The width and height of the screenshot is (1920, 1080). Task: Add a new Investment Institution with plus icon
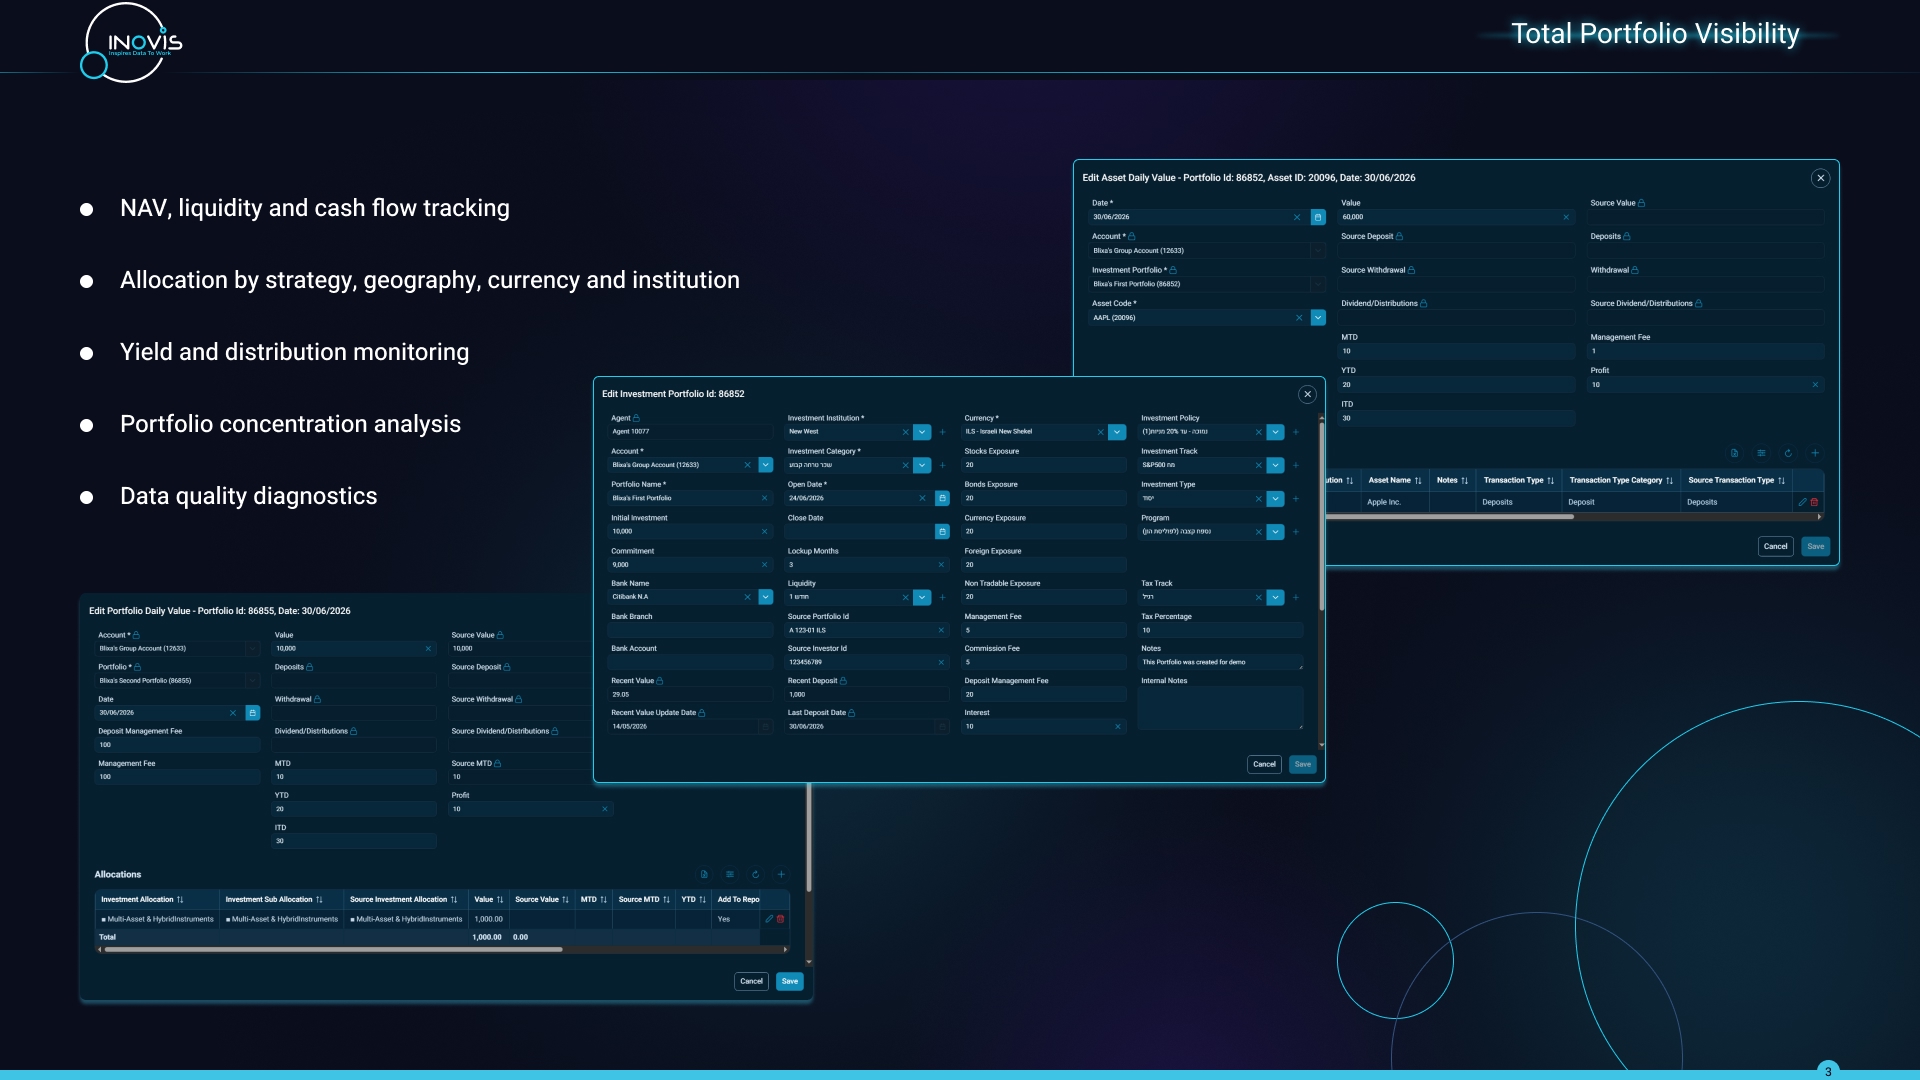(x=942, y=432)
